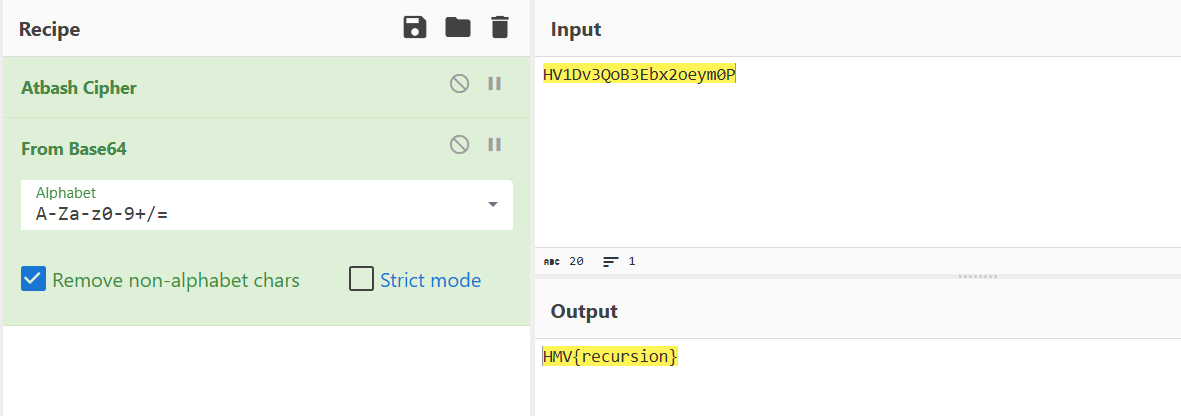Save the current recipe
This screenshot has height=416, width=1181.
point(415,28)
